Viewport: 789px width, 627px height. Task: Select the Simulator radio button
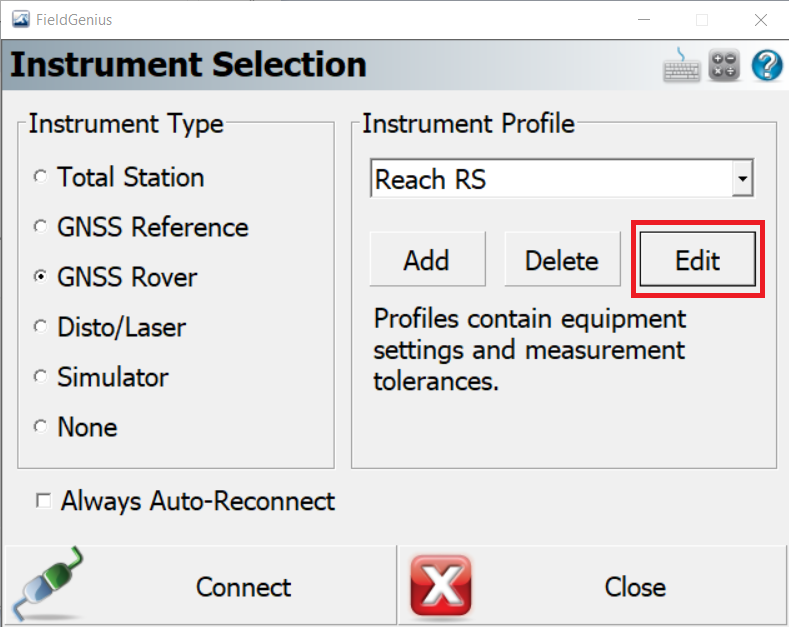pos(40,376)
